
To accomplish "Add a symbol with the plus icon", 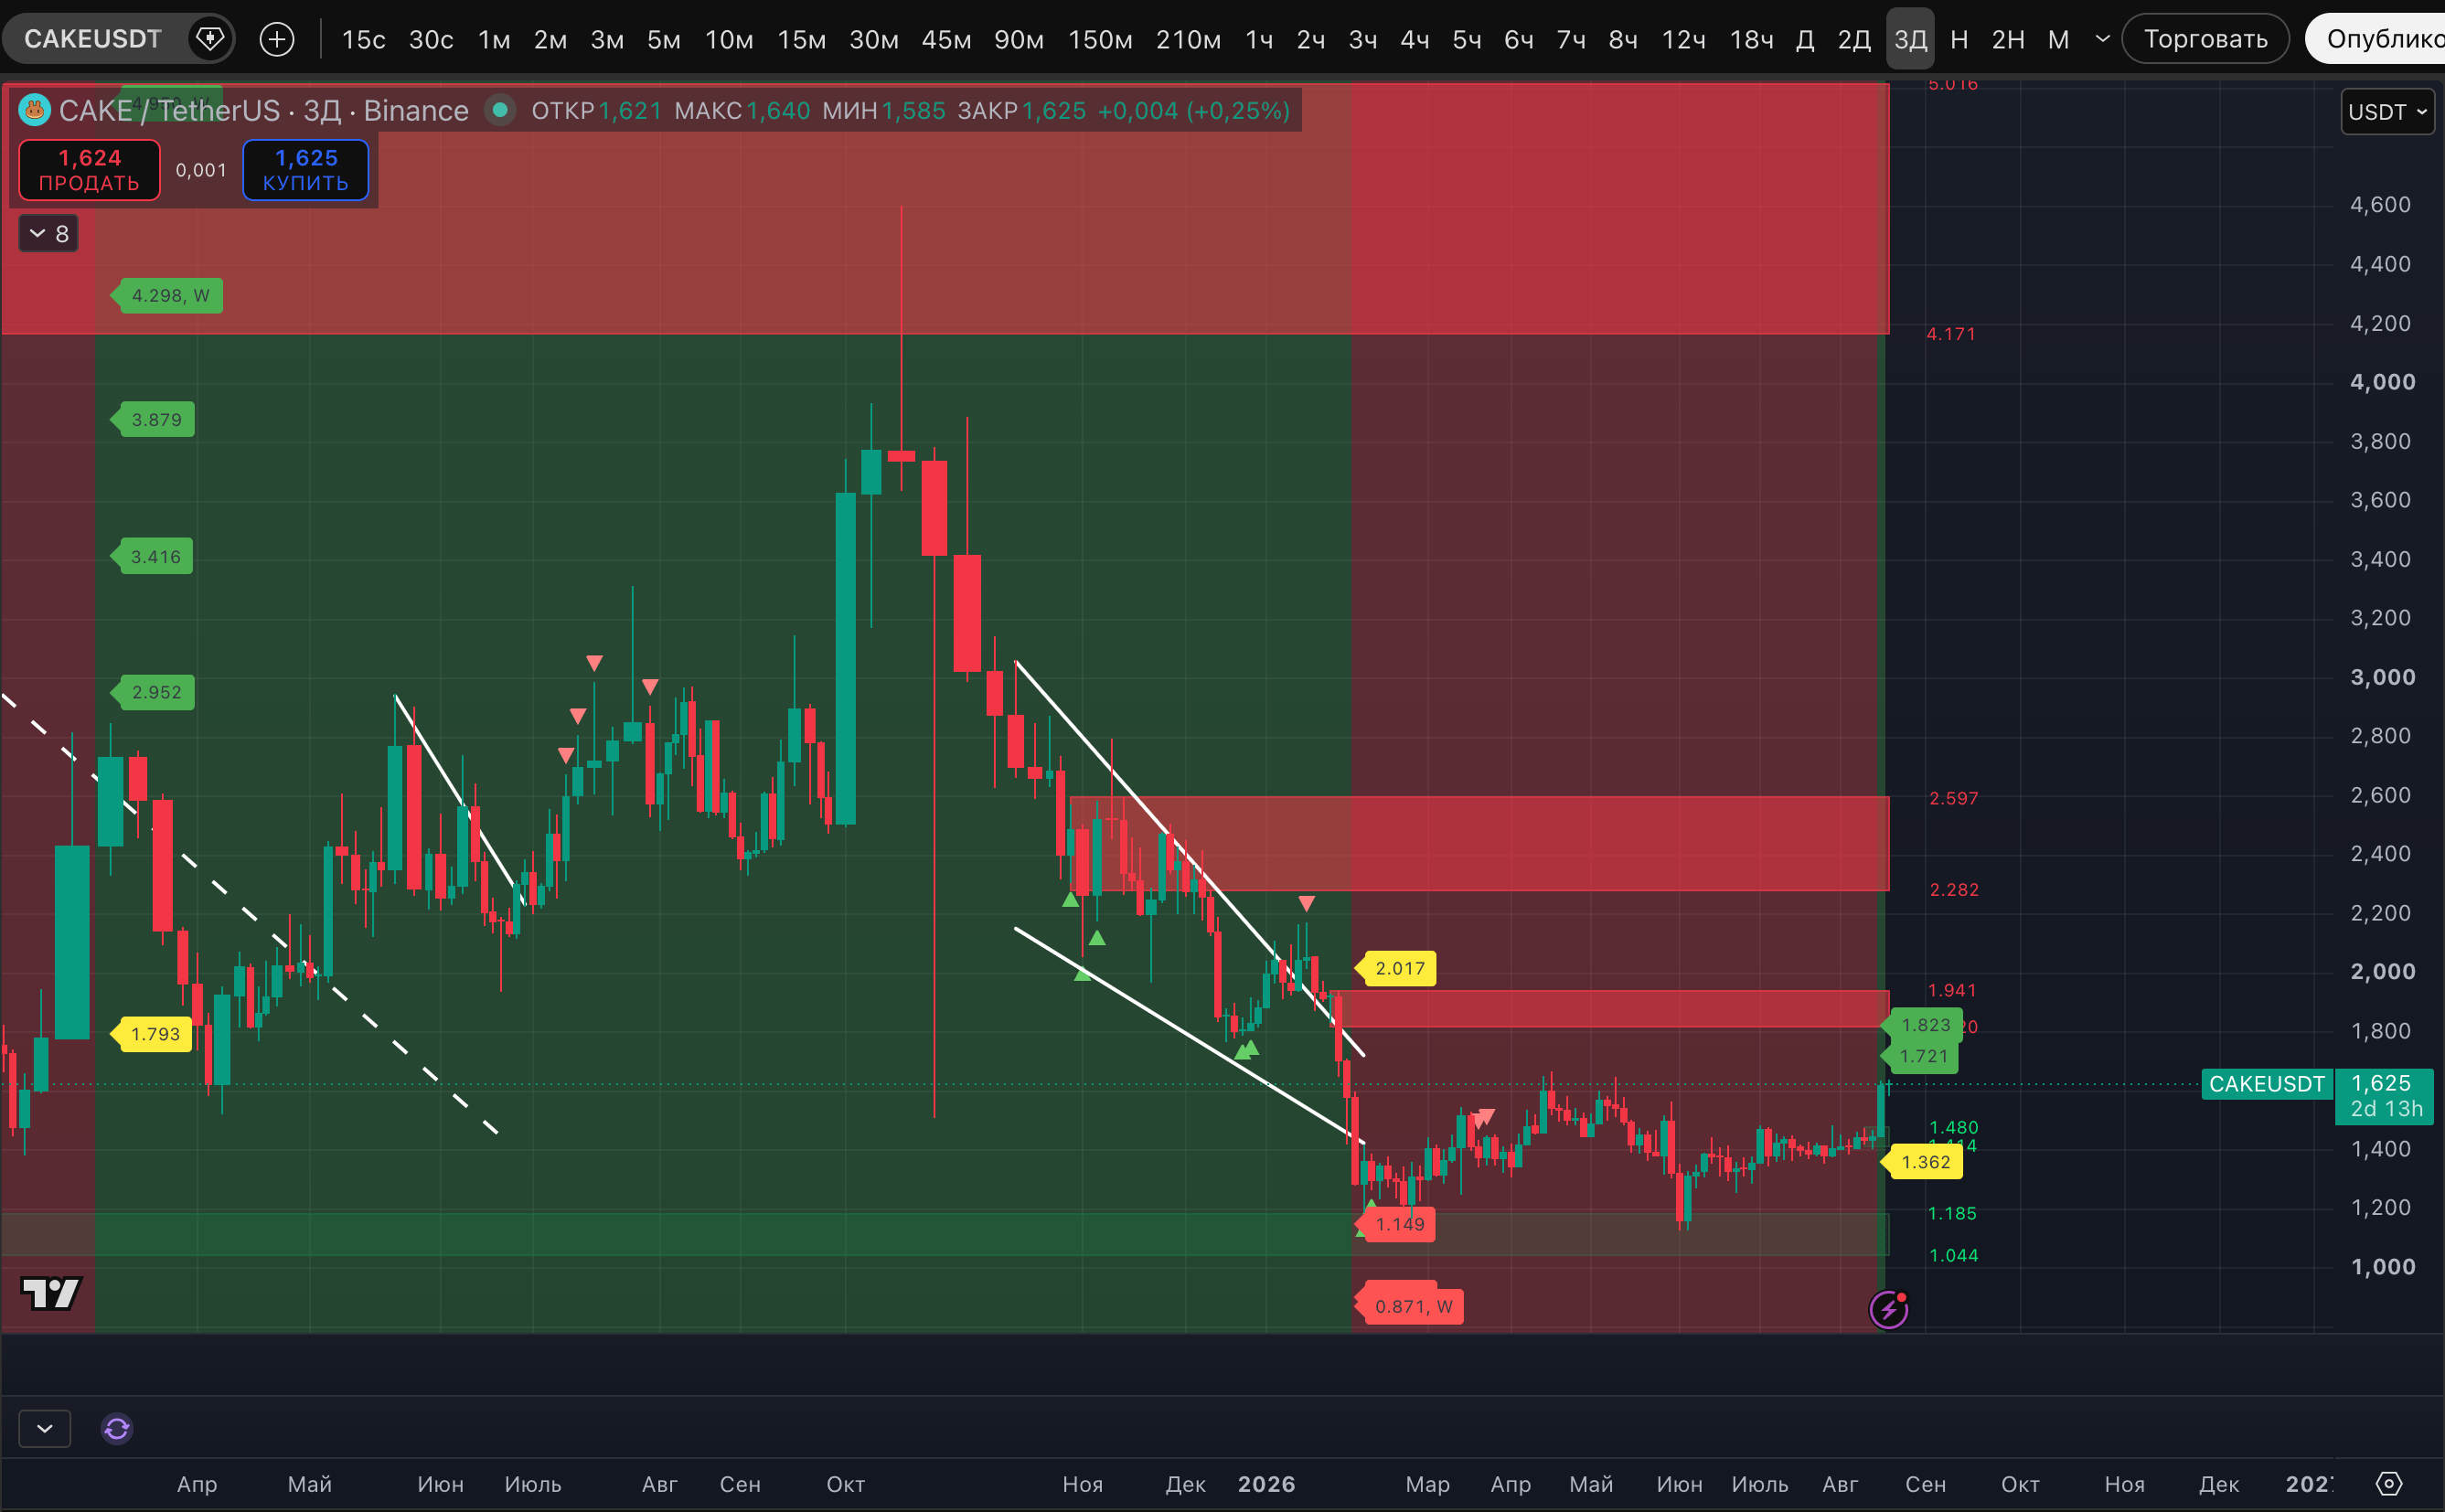I will [x=277, y=39].
